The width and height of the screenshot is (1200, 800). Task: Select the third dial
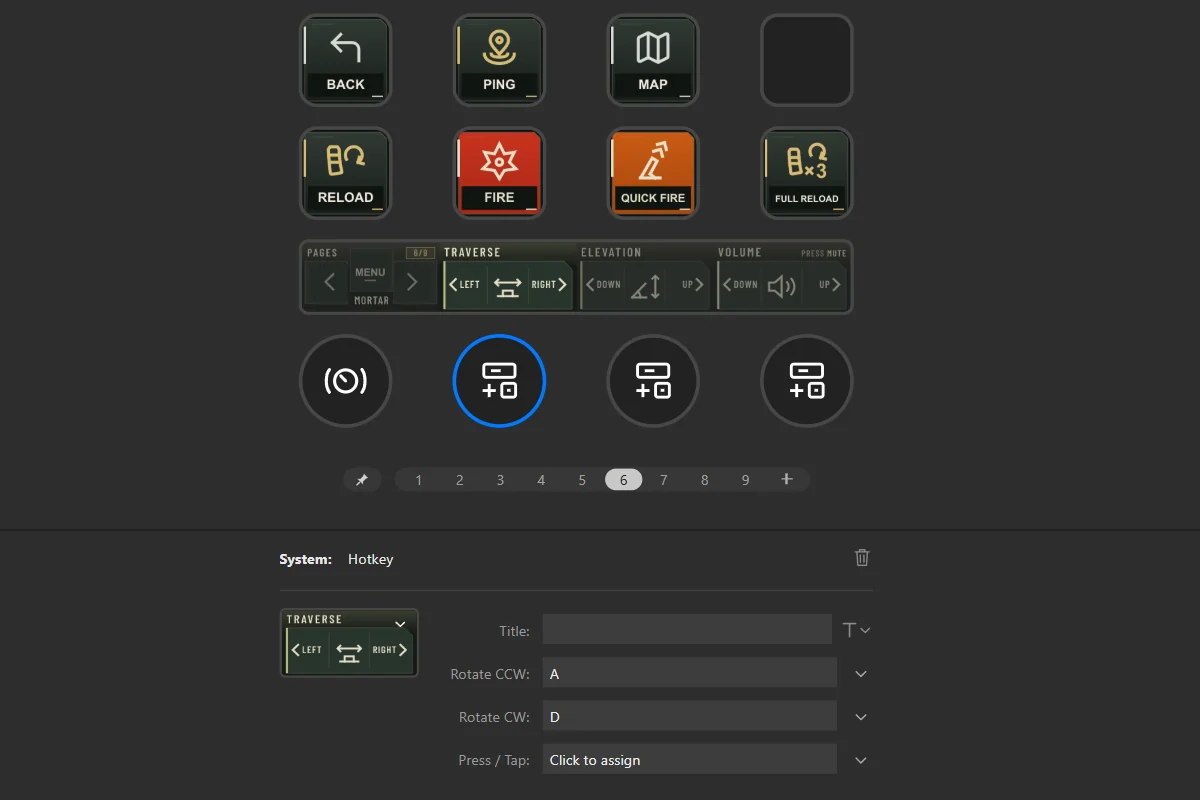653,381
